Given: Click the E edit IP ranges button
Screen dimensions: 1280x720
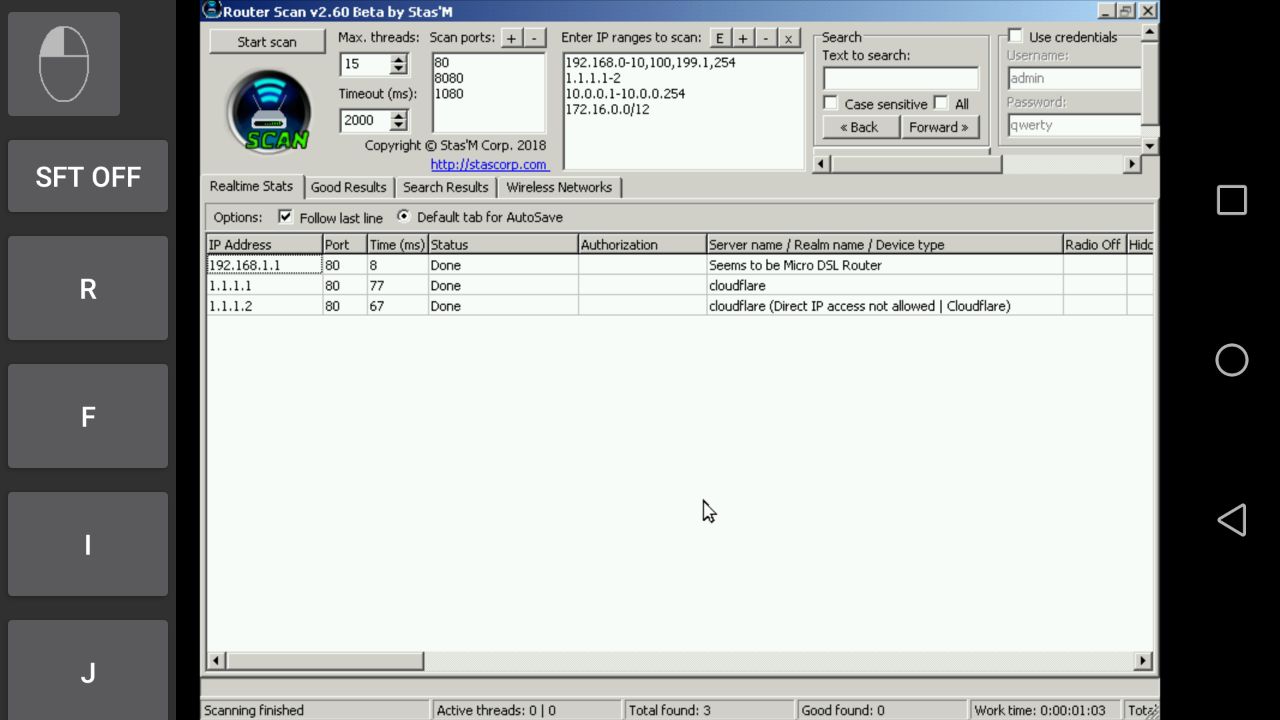Looking at the screenshot, I should pos(720,38).
